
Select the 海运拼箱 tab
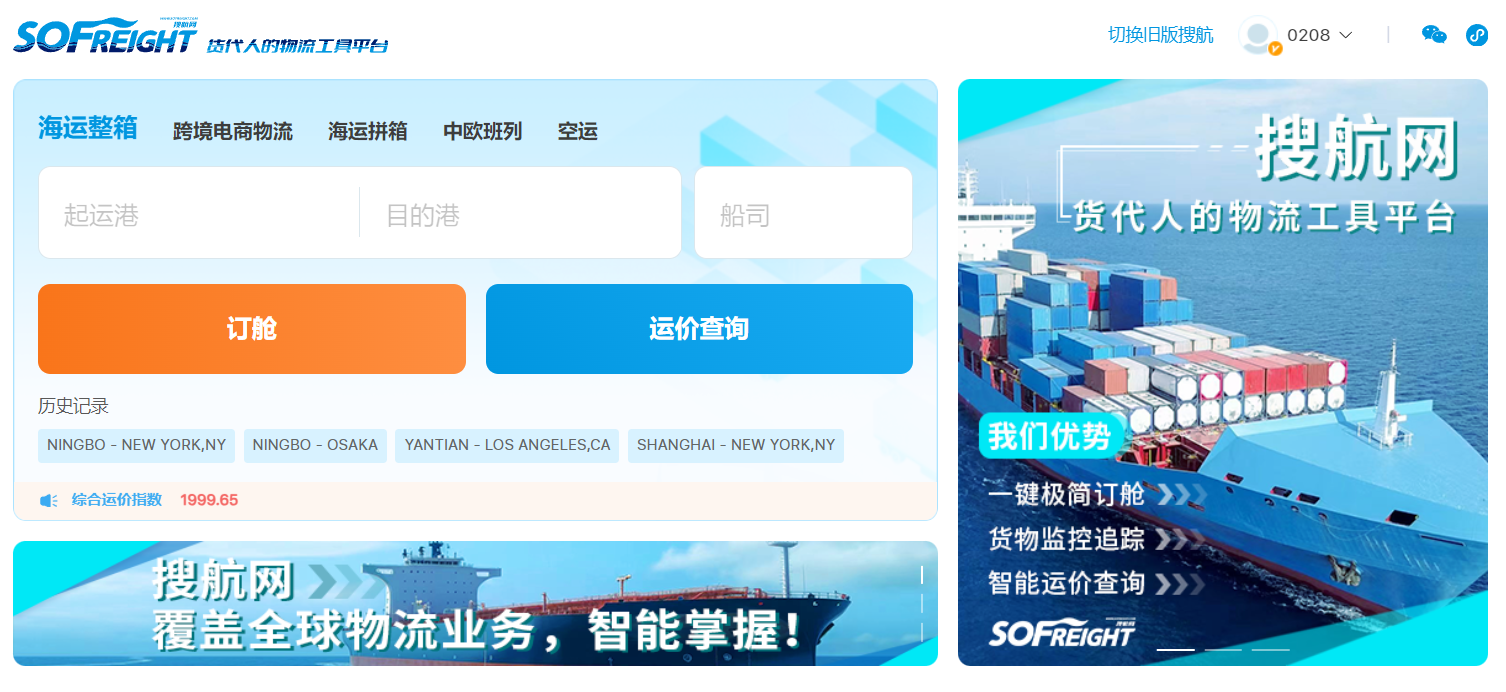pyautogui.click(x=367, y=132)
